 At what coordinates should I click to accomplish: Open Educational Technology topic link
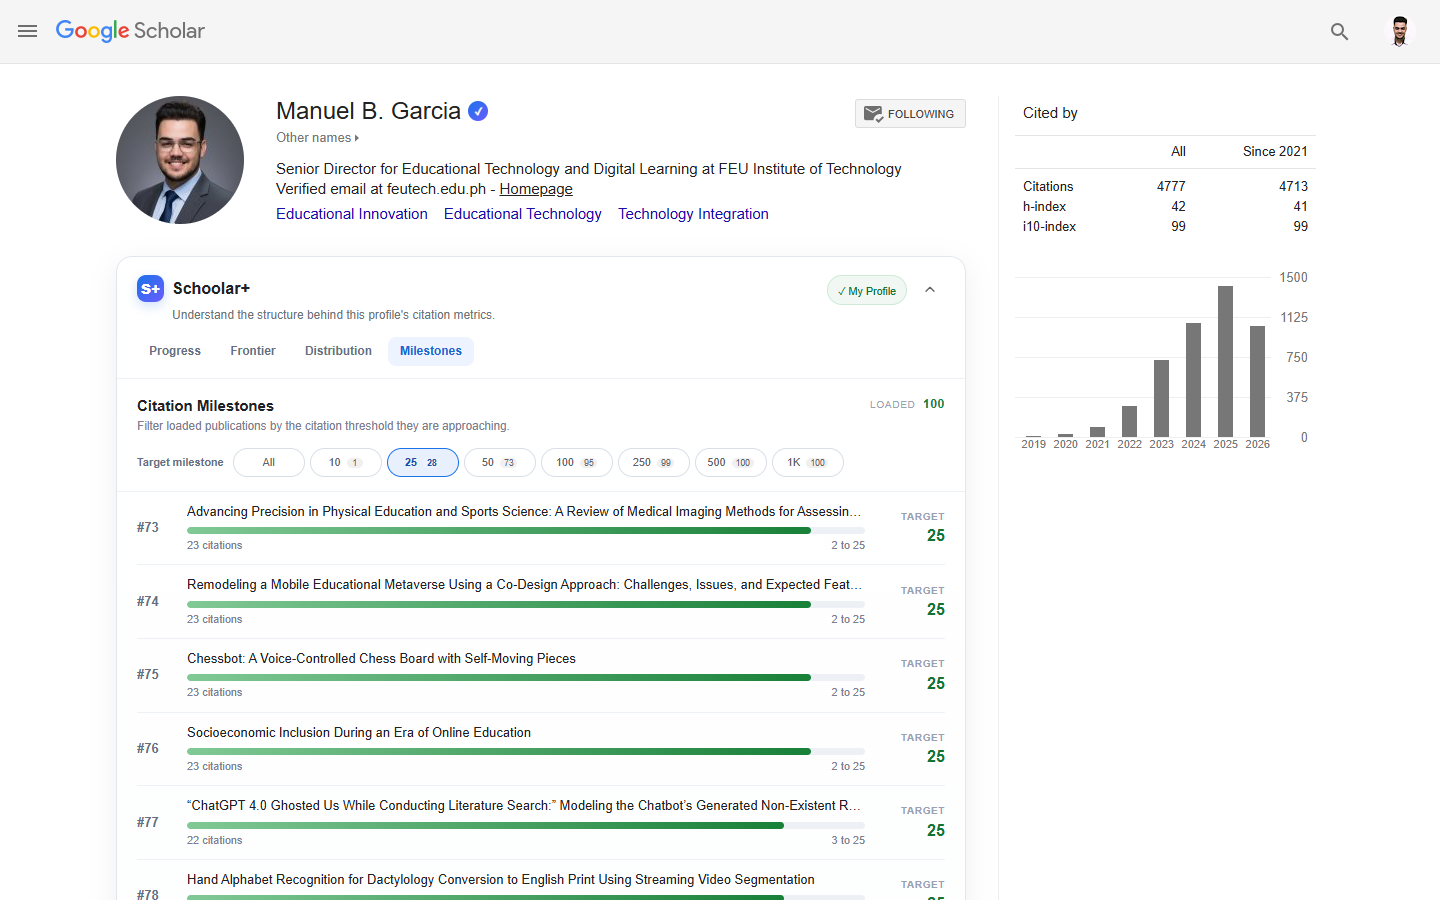click(x=523, y=214)
